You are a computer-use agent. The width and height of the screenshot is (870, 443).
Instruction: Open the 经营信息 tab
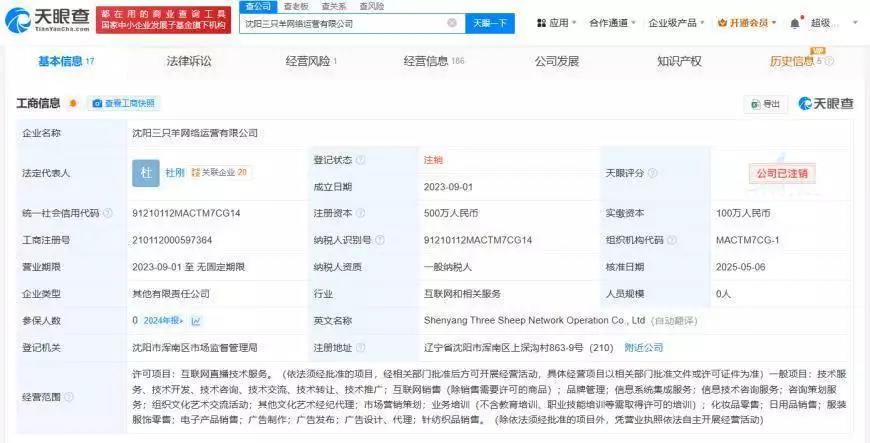click(x=434, y=62)
